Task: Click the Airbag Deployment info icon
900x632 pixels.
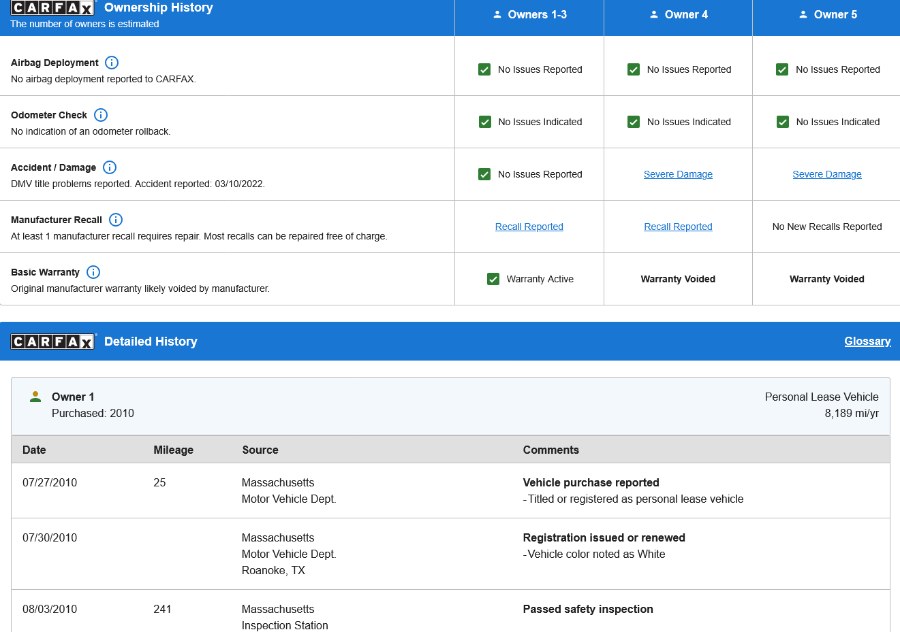Action: pos(112,63)
